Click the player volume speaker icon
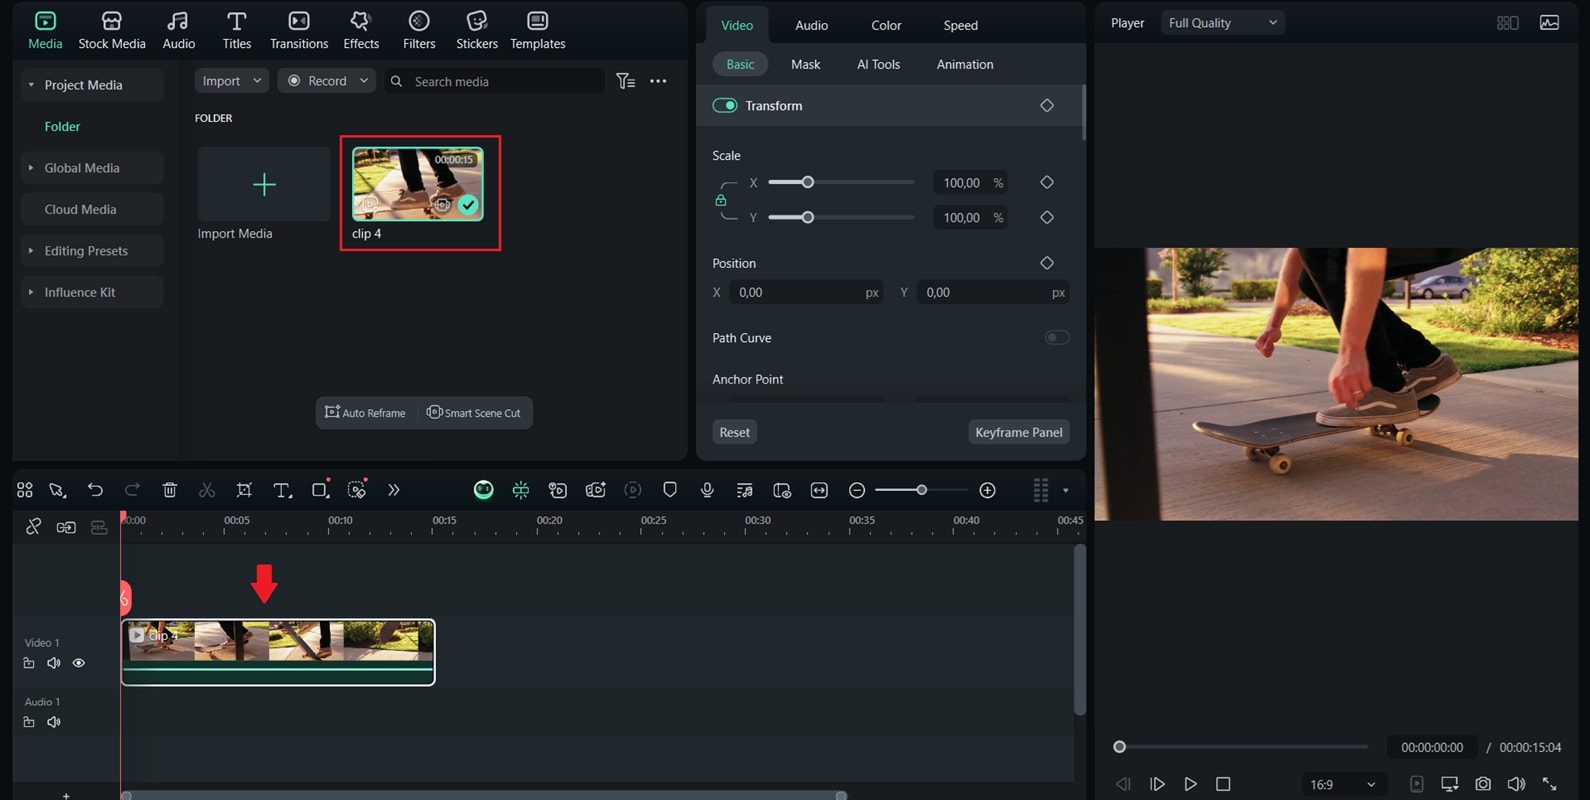The height and width of the screenshot is (800, 1590). point(1516,784)
